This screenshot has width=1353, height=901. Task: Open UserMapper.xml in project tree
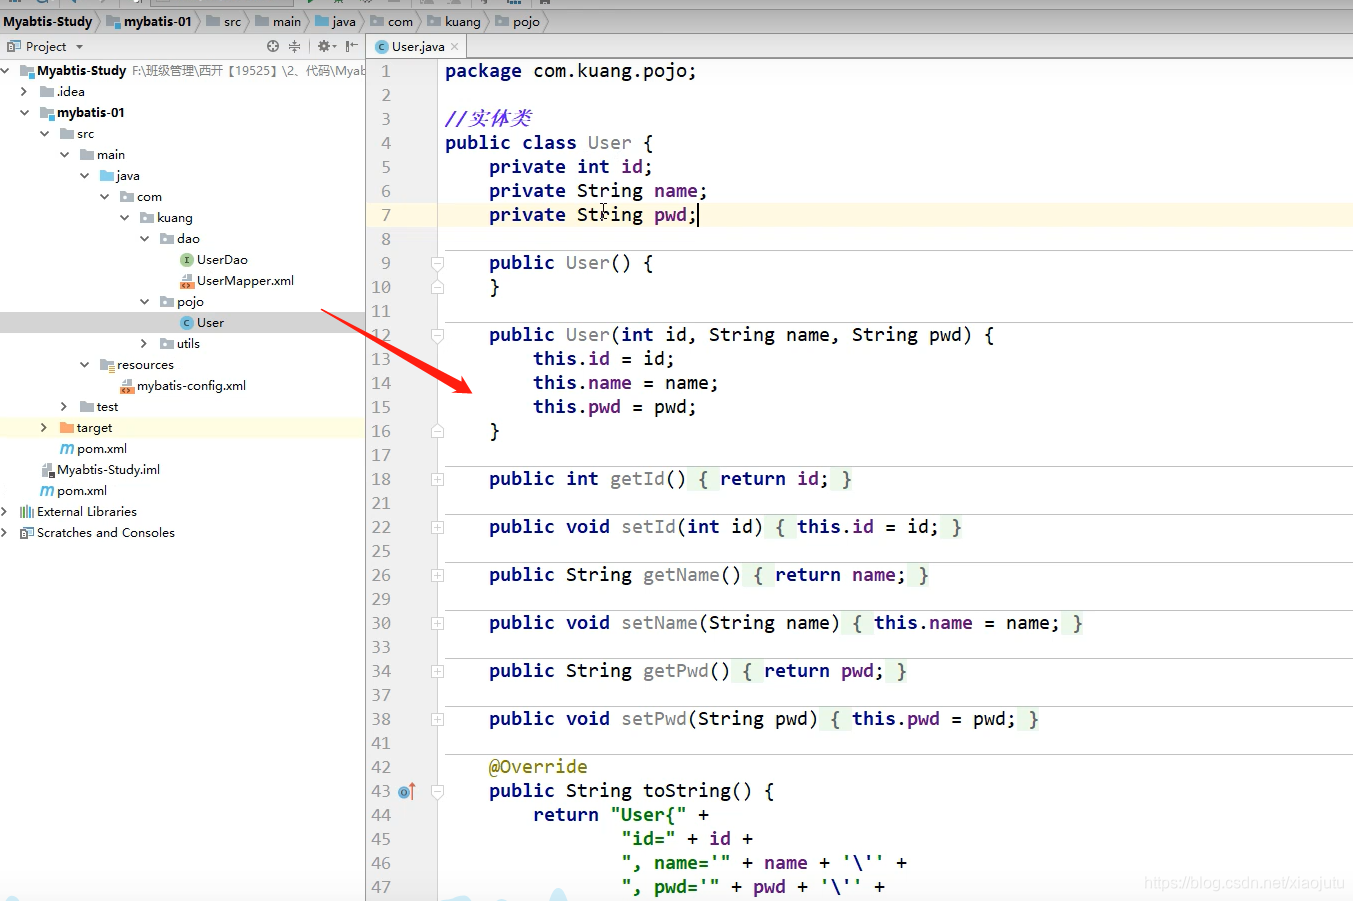(x=245, y=281)
